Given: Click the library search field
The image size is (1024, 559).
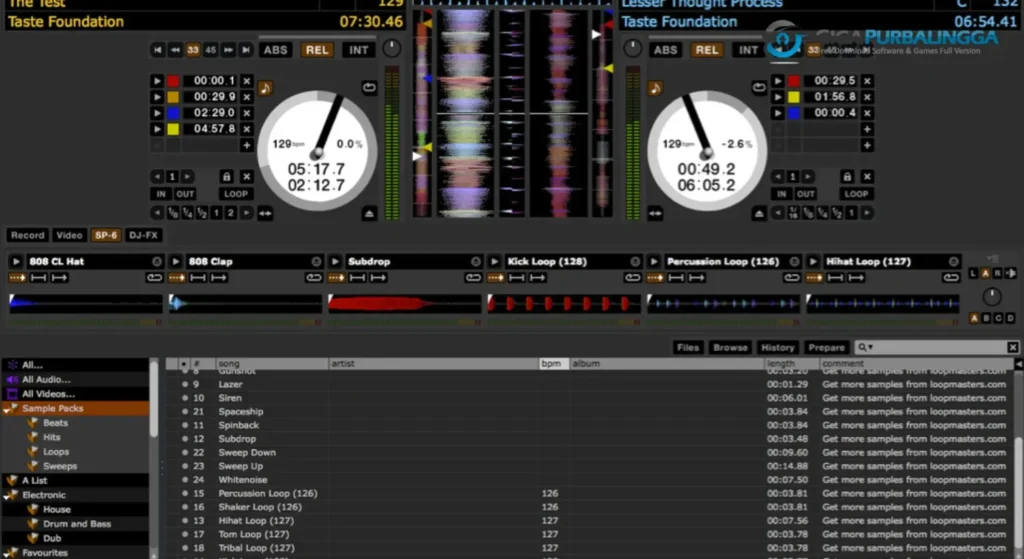Looking at the screenshot, I should pyautogui.click(x=935, y=347).
